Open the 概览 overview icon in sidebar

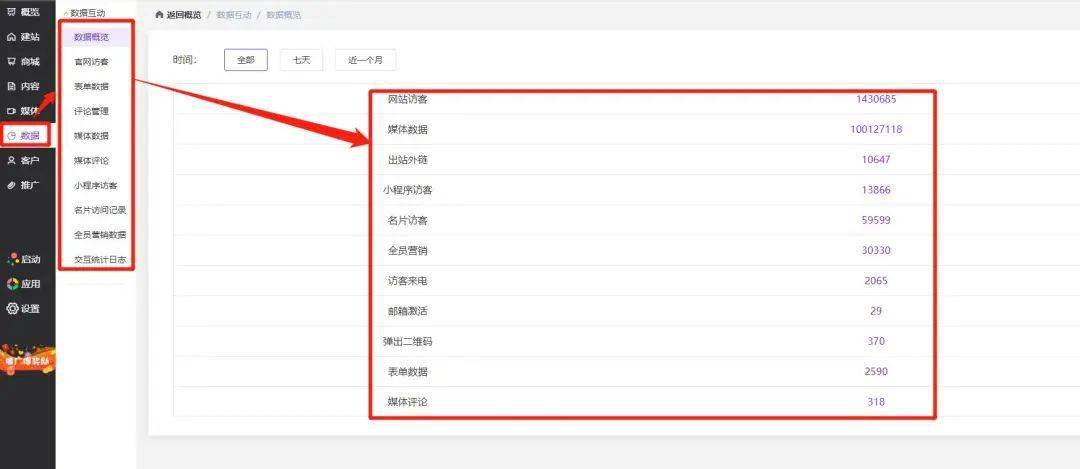(11, 12)
